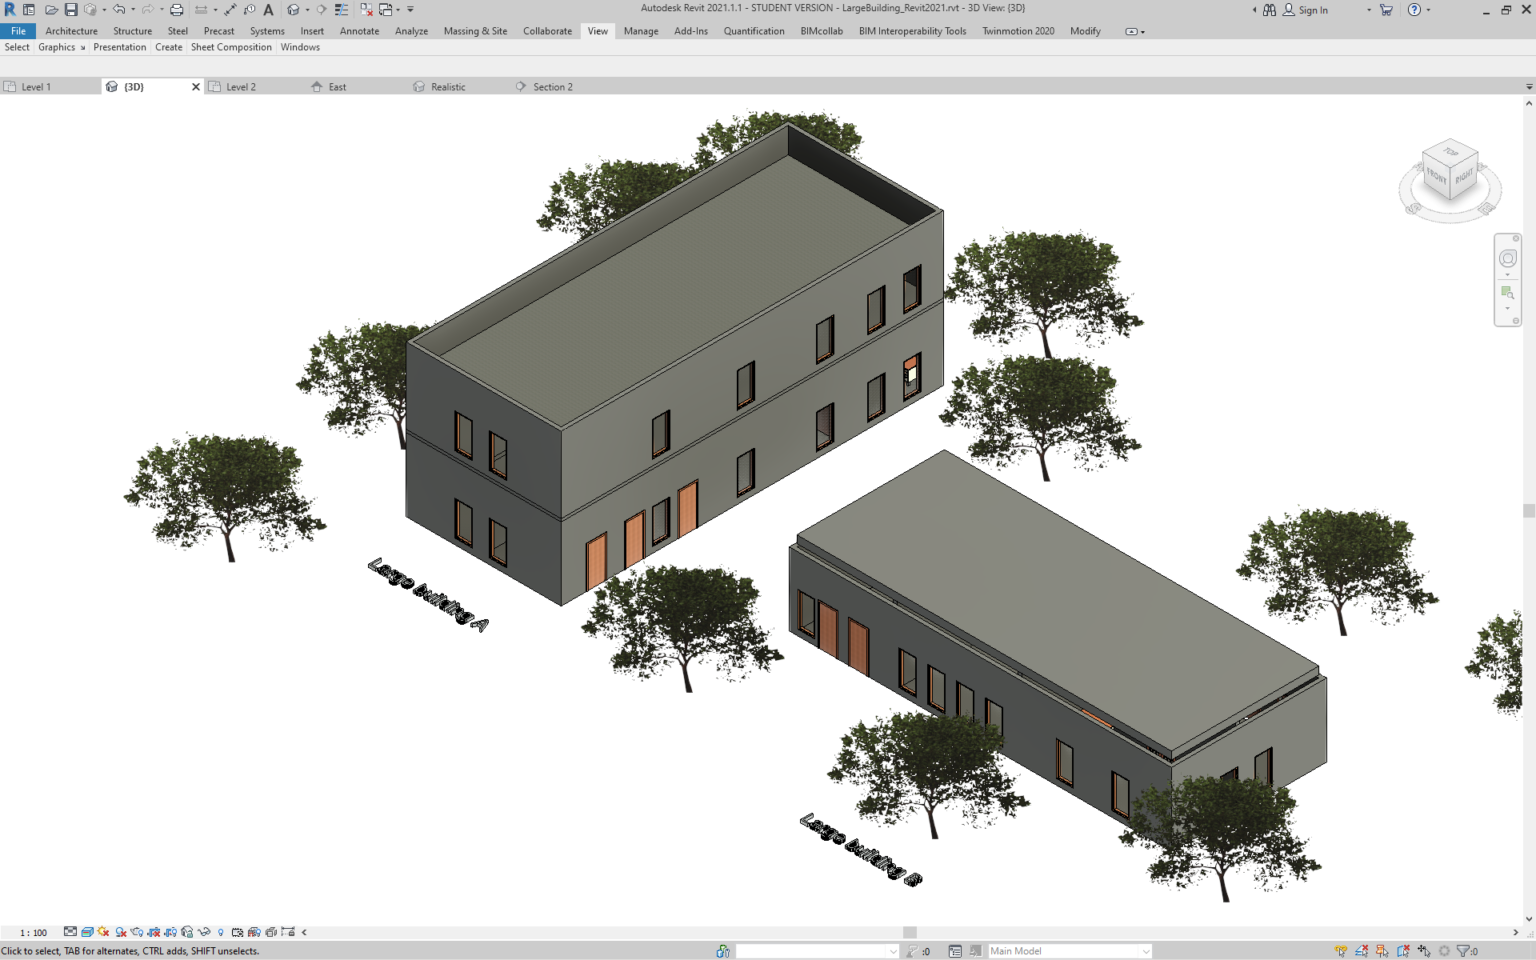Activate the Text annotation tool
The width and height of the screenshot is (1536, 960).
268,9
